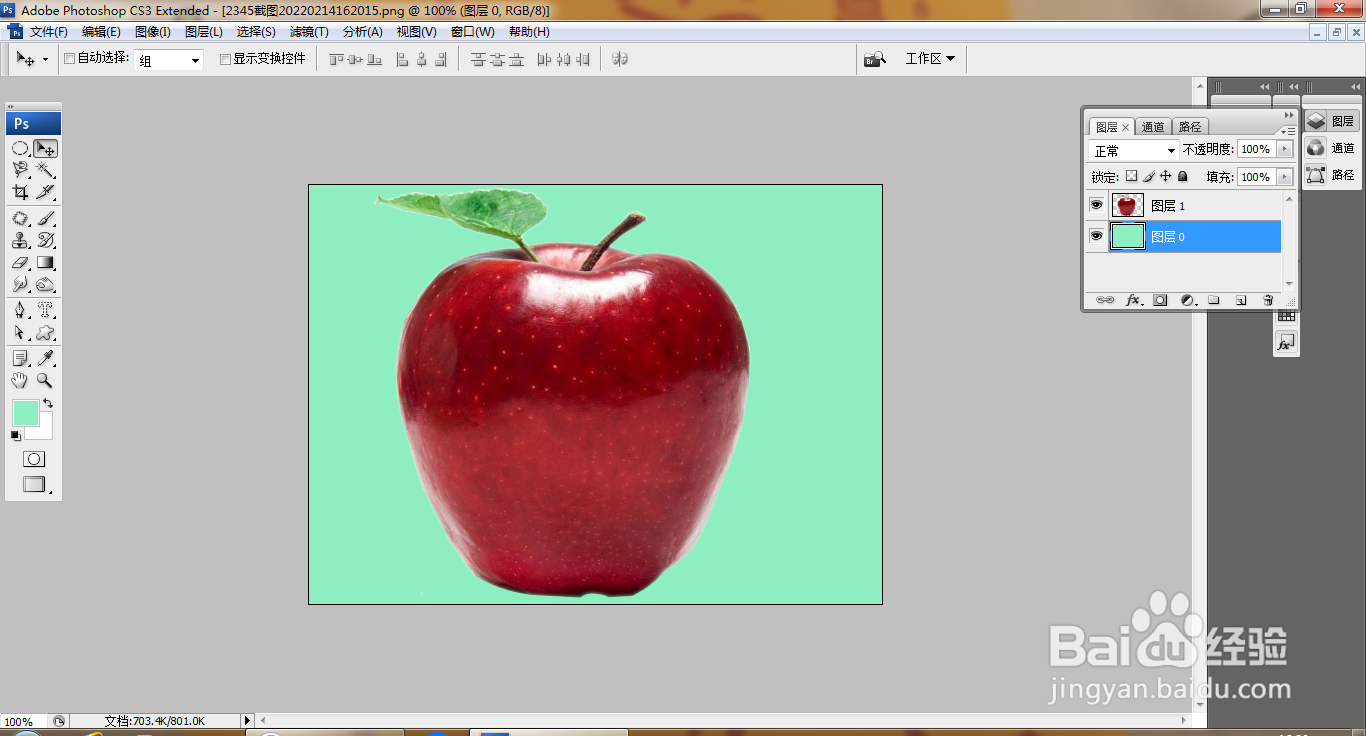The height and width of the screenshot is (736, 1366).
Task: Open the 组 auto-select dropdown
Action: [x=169, y=60]
